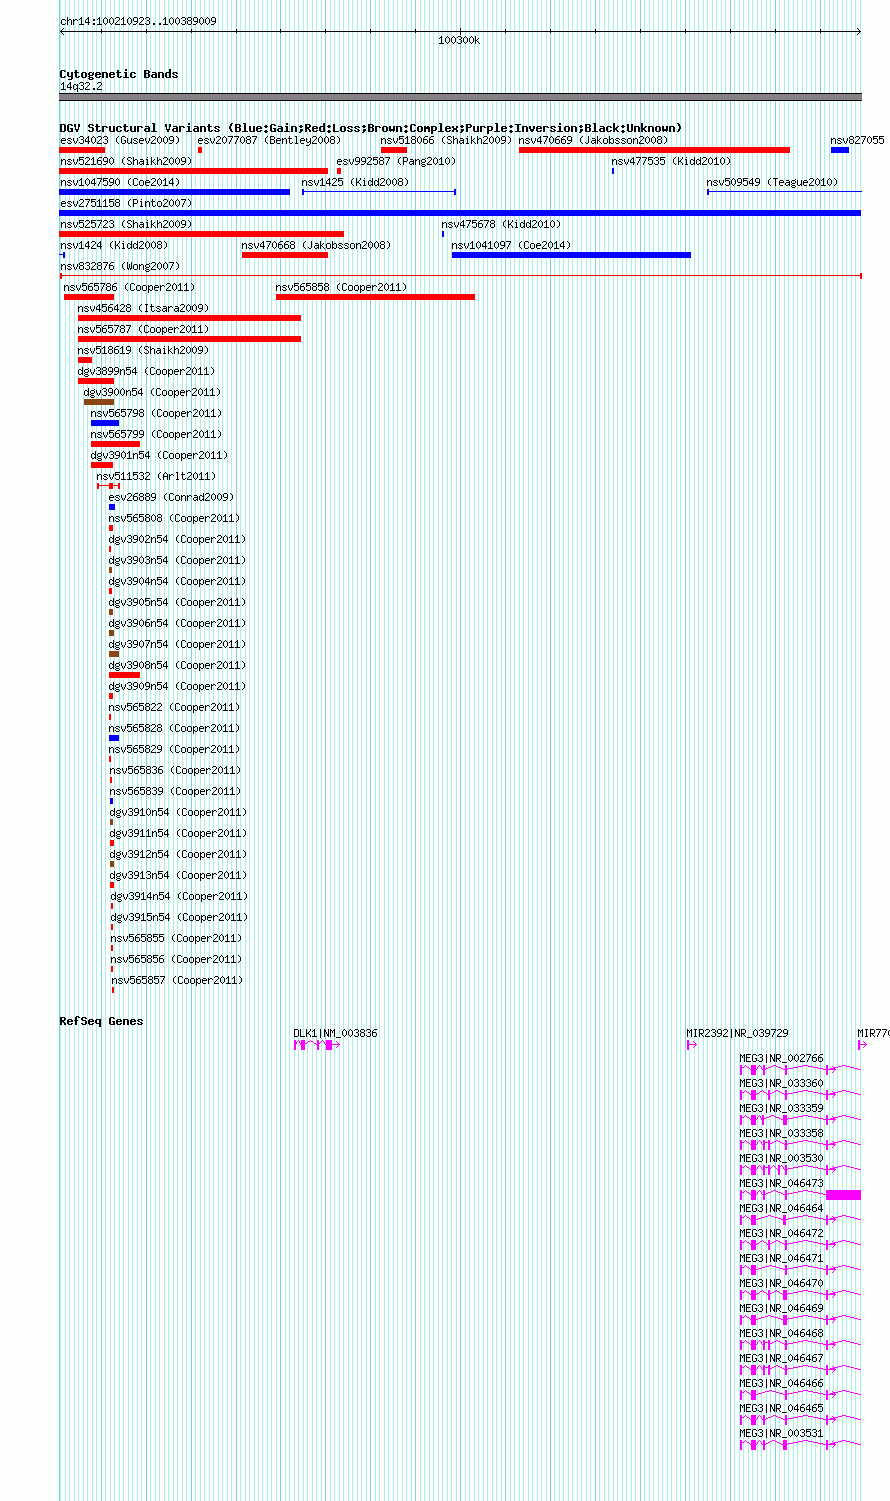
Task: Click the nsv565855 (Cooper2011) label
Action: pos(177,938)
